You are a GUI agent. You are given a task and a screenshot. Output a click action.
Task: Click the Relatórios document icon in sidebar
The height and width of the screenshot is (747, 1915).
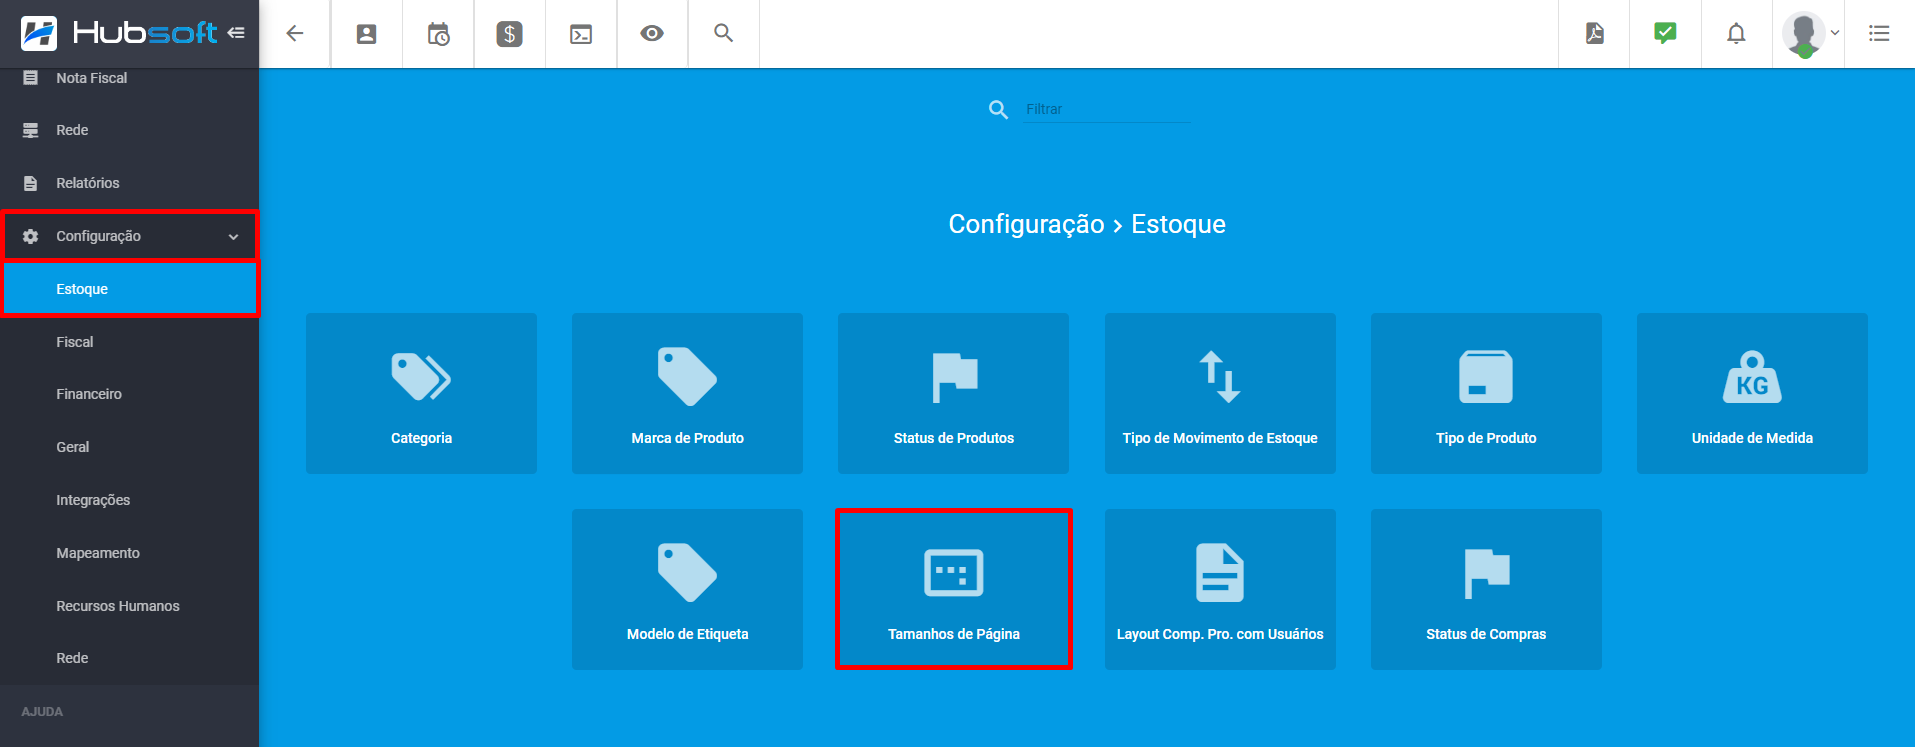point(31,183)
